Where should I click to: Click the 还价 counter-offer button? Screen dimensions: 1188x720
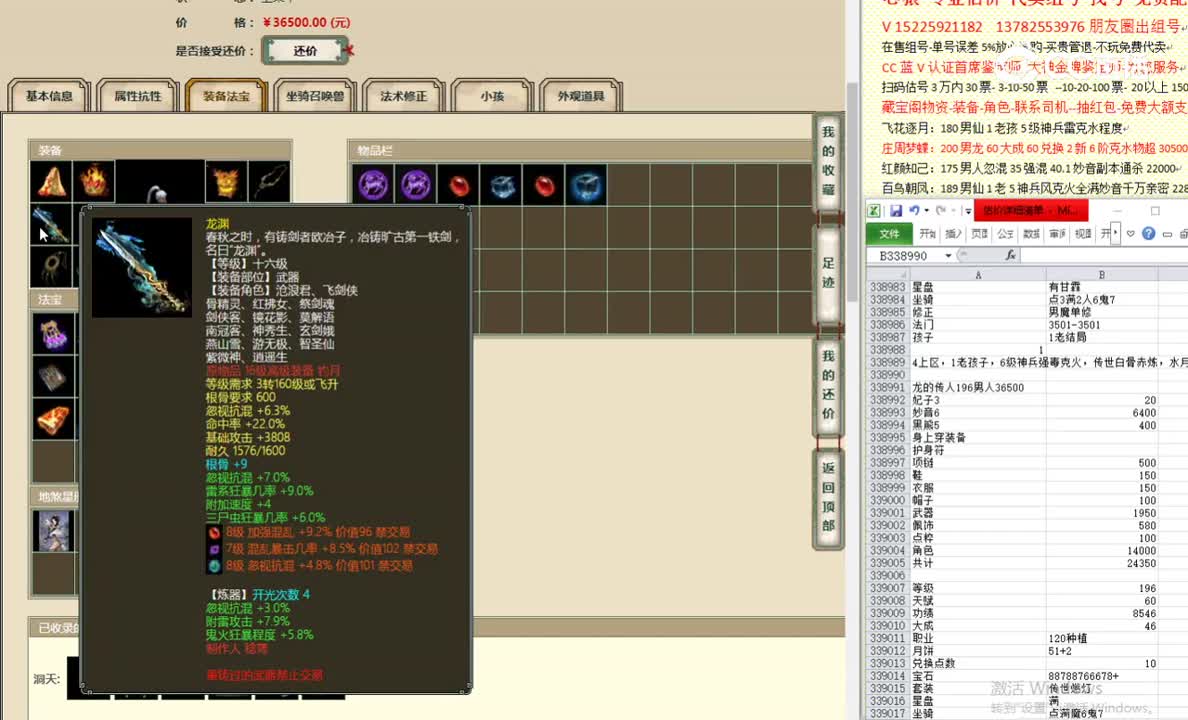pyautogui.click(x=306, y=48)
